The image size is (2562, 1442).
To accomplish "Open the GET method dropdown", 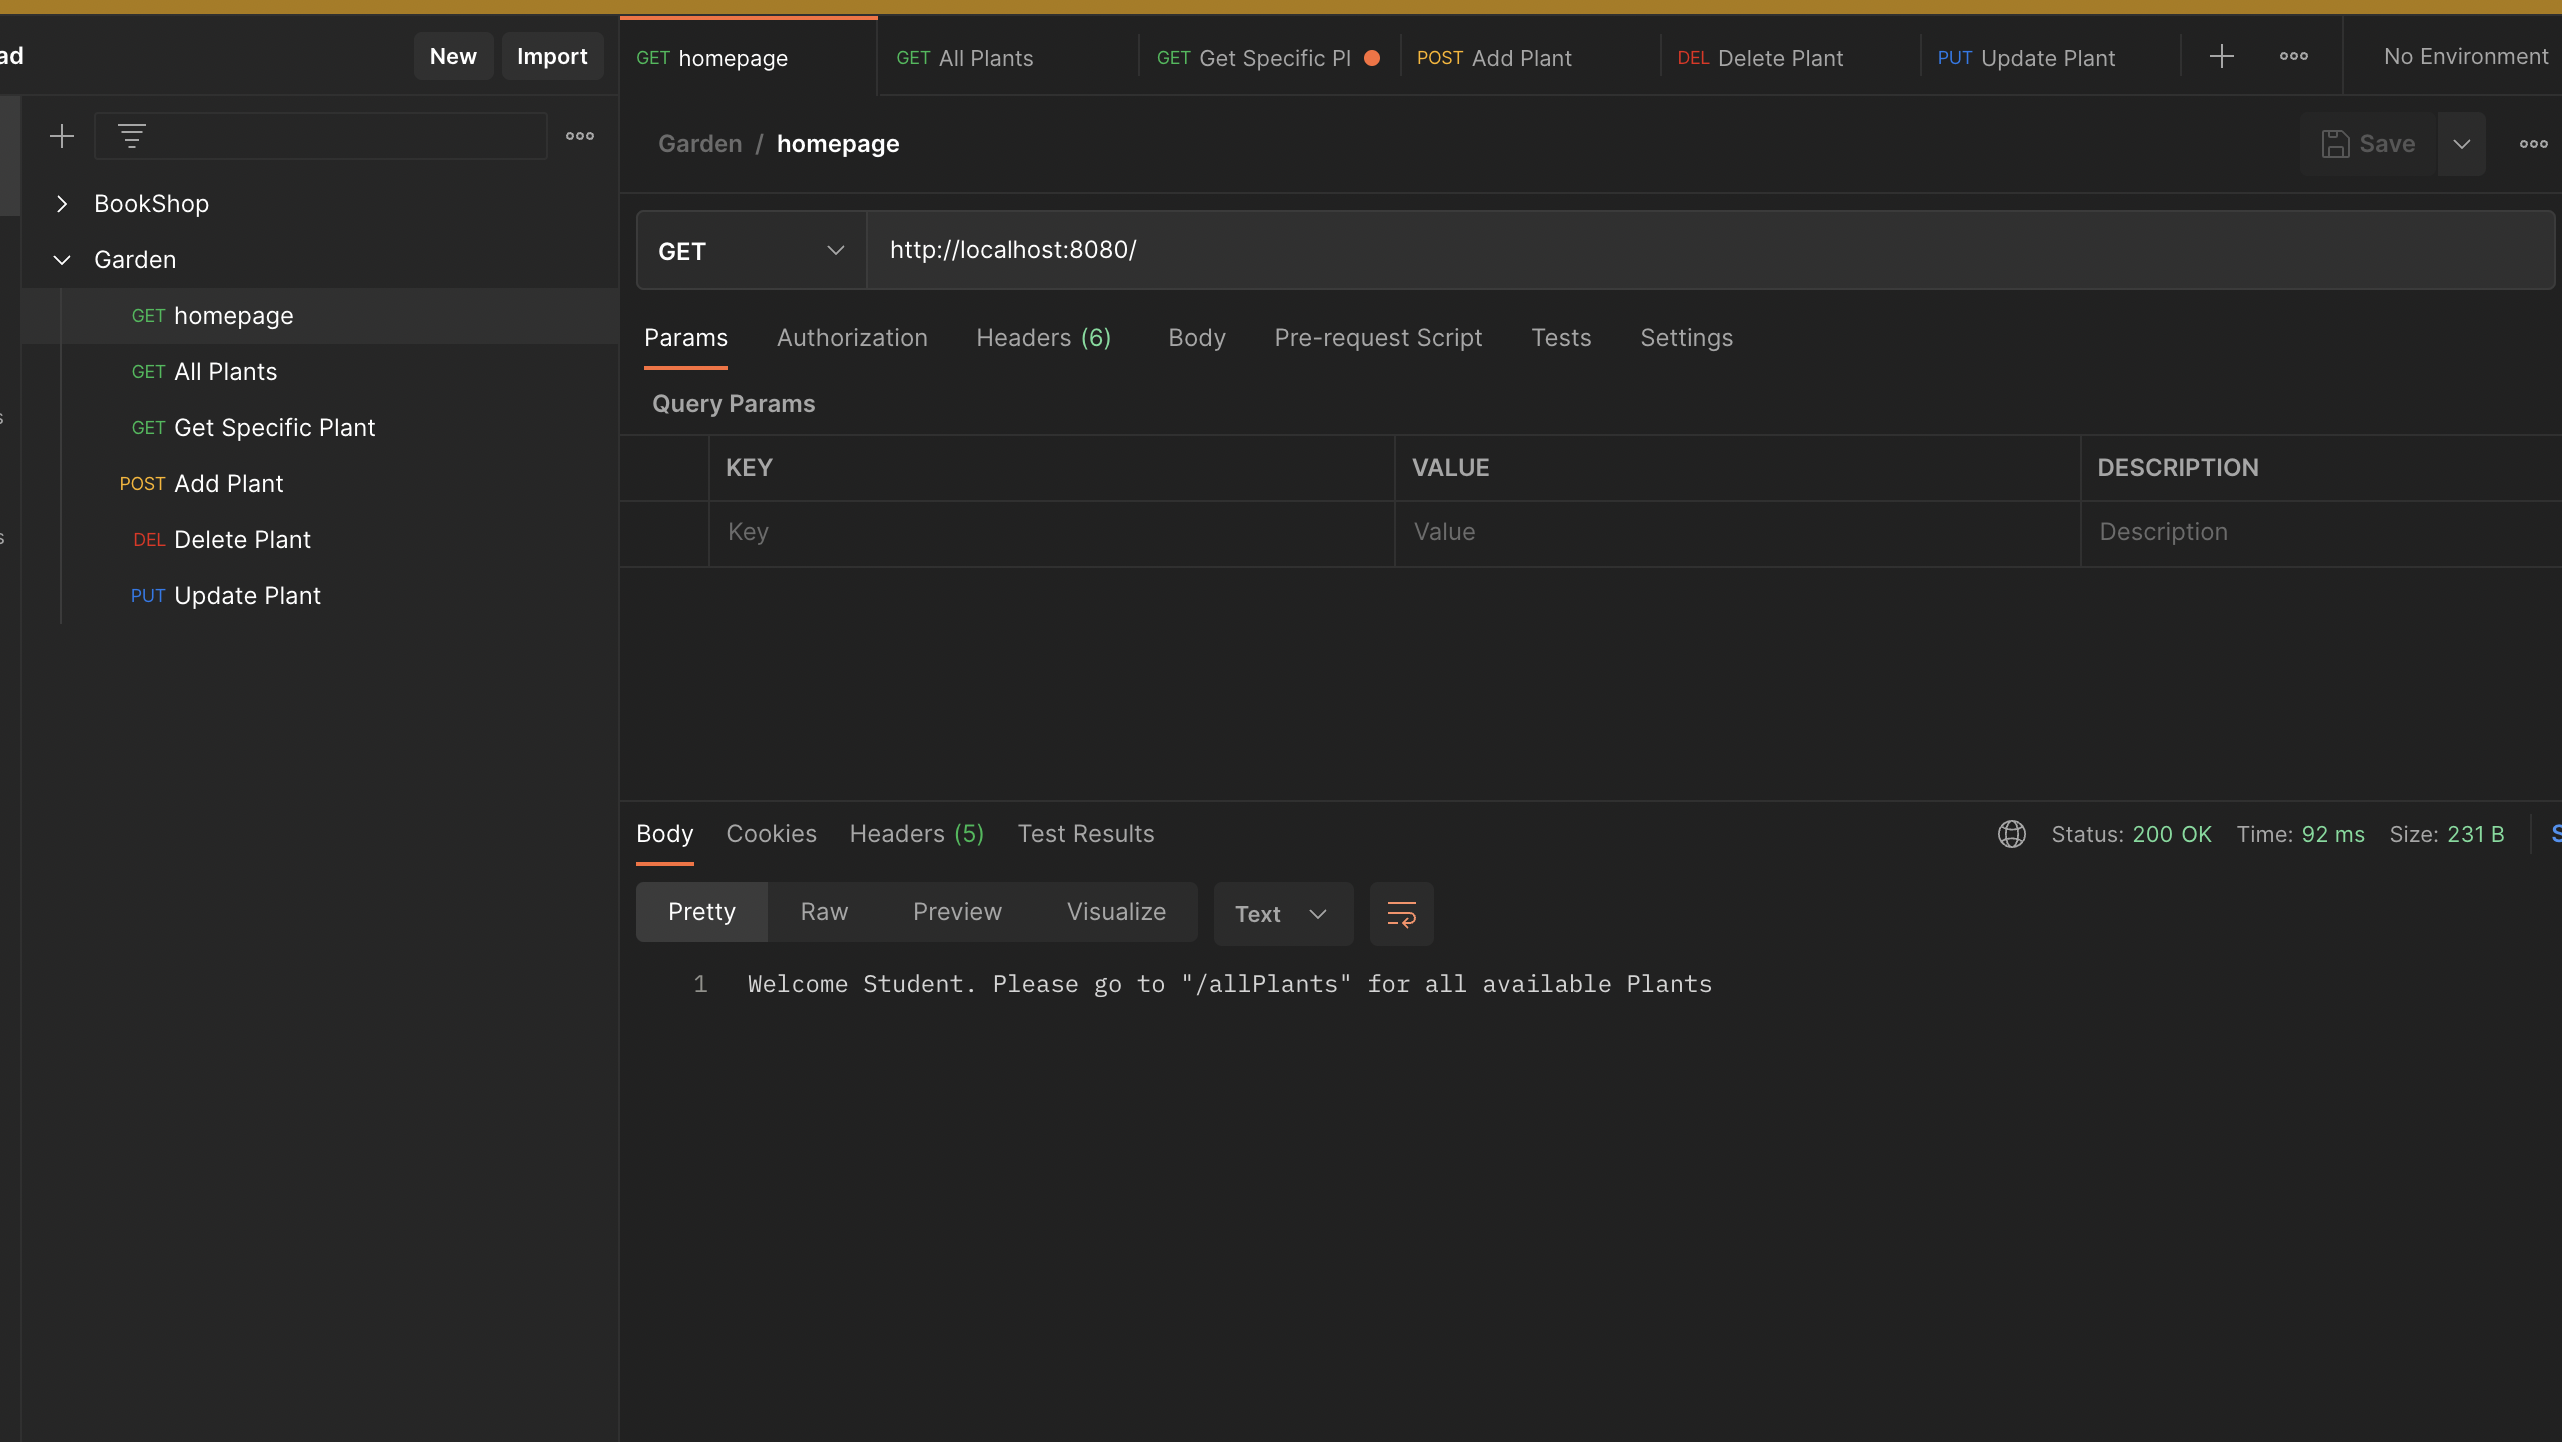I will click(x=751, y=251).
